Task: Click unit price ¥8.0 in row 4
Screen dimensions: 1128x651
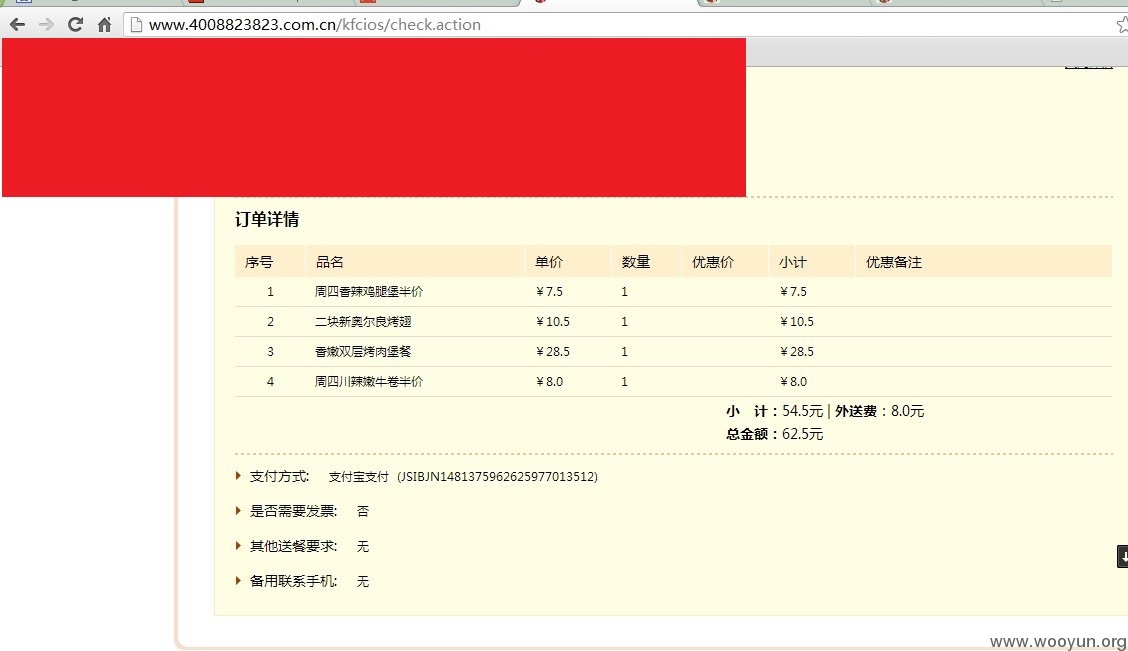Action: 550,381
